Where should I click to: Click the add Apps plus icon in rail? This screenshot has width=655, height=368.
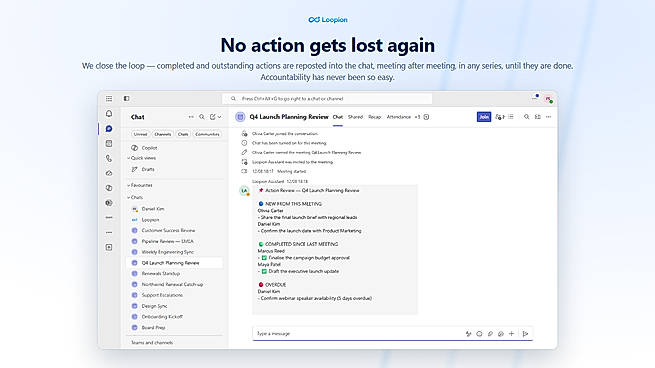click(109, 247)
